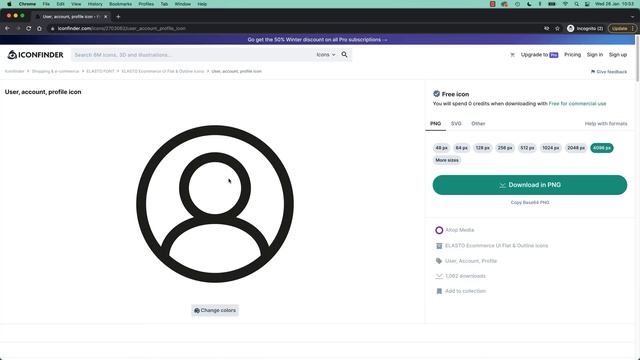Open Spotlight search in the menu bar
Viewport: 640px width, 360px height.
576,4
